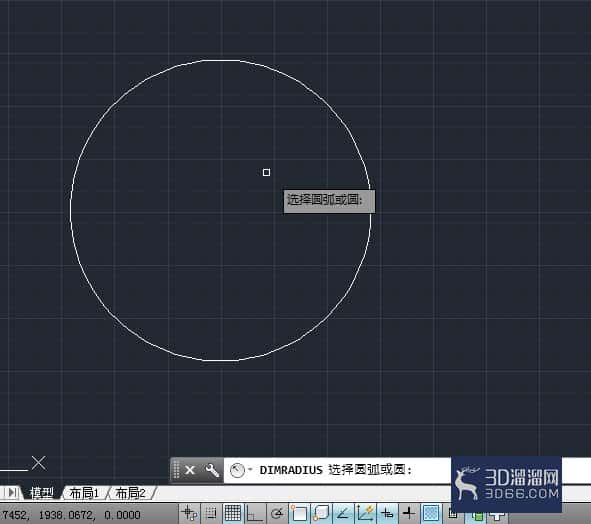Click the recent commands clock icon
The image size is (591, 524).
(x=237, y=470)
